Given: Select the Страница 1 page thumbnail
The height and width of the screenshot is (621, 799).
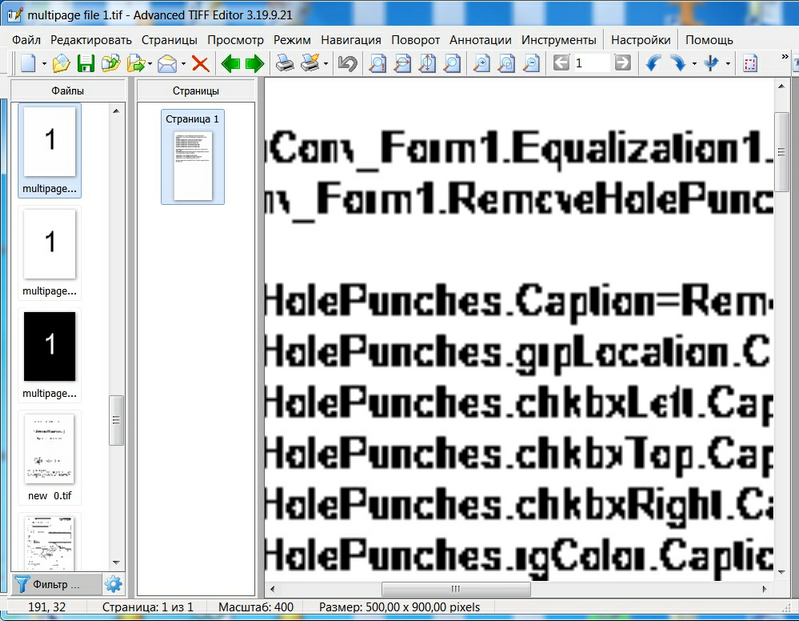Looking at the screenshot, I should point(193,157).
